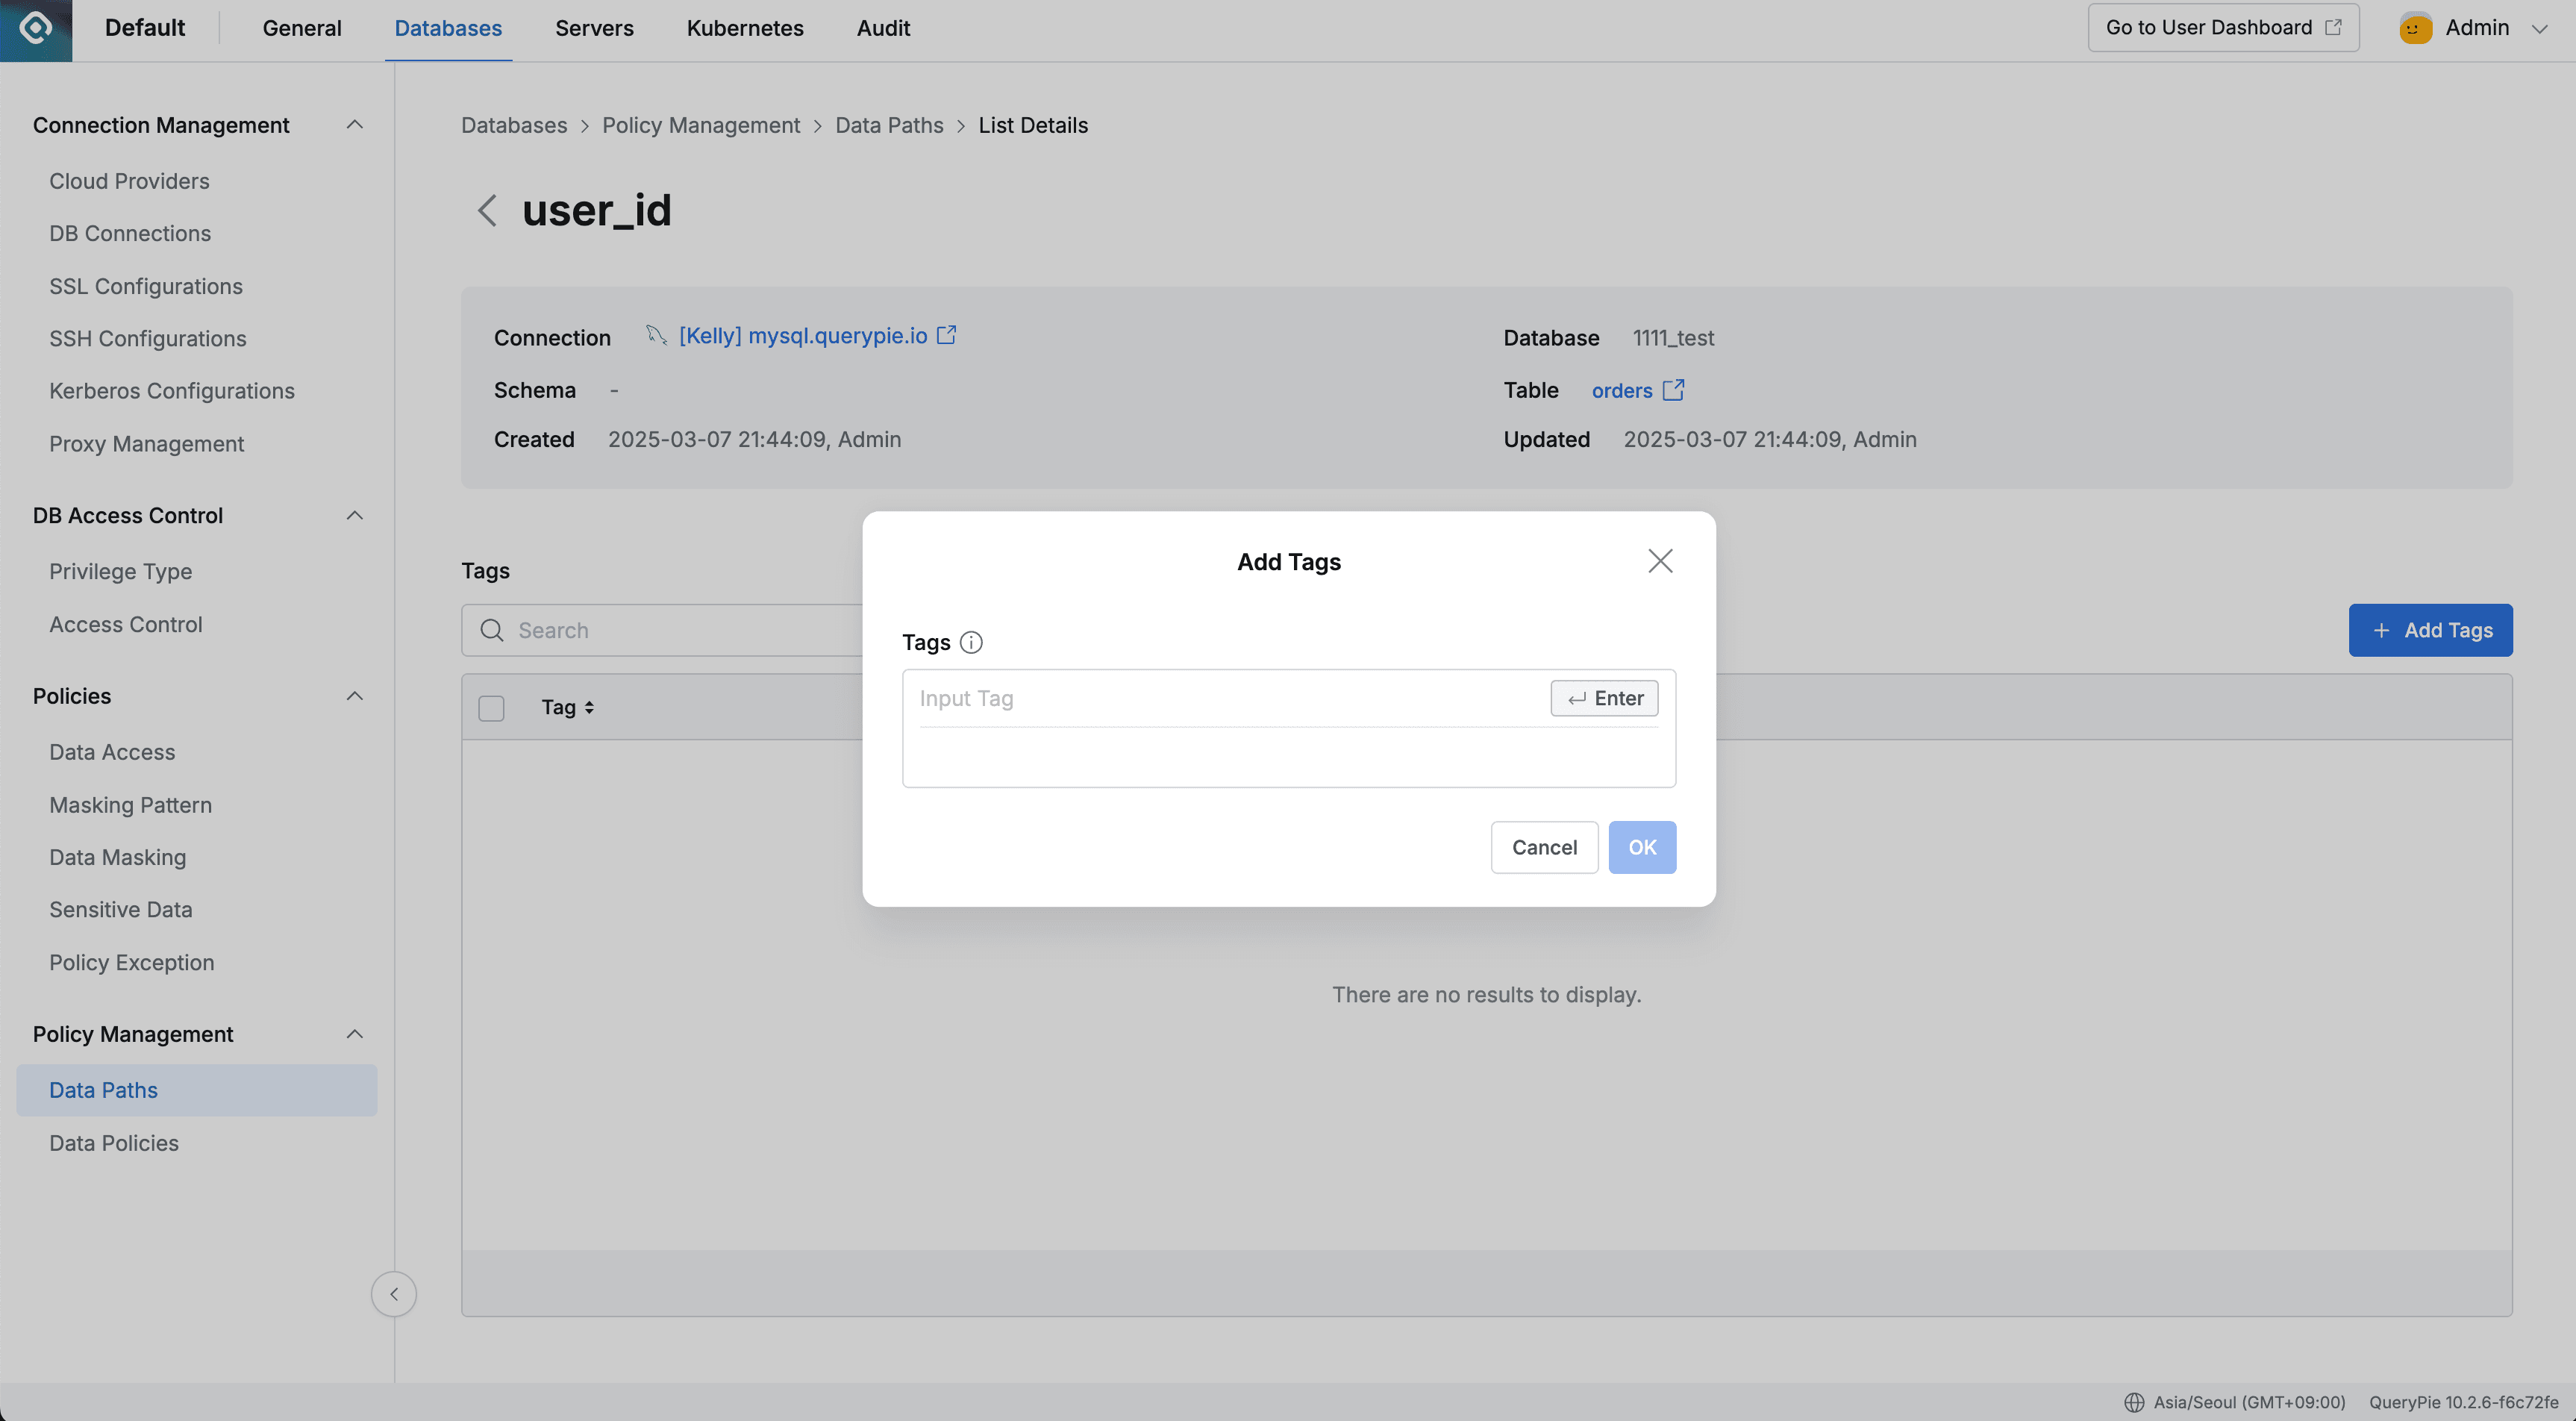The height and width of the screenshot is (1421, 2576).
Task: Open the Audit tab
Action: [882, 28]
